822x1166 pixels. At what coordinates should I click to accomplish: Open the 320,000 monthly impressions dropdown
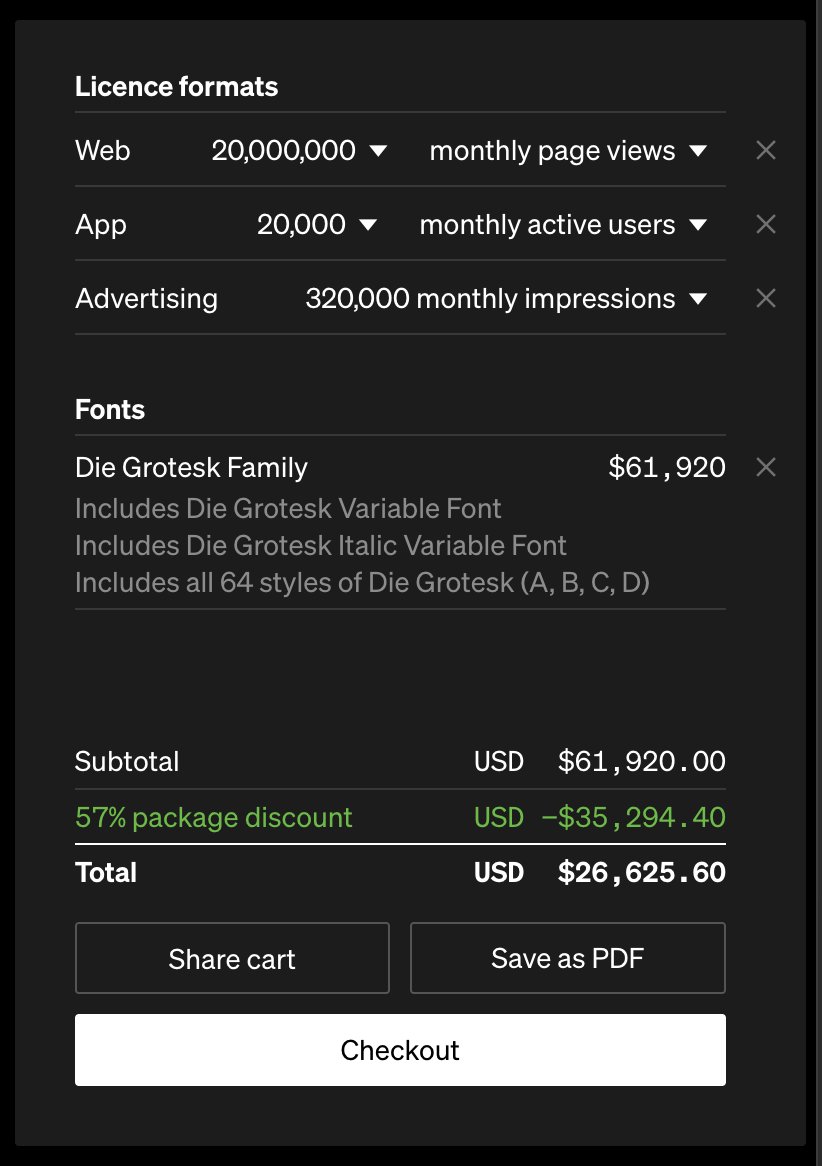506,298
